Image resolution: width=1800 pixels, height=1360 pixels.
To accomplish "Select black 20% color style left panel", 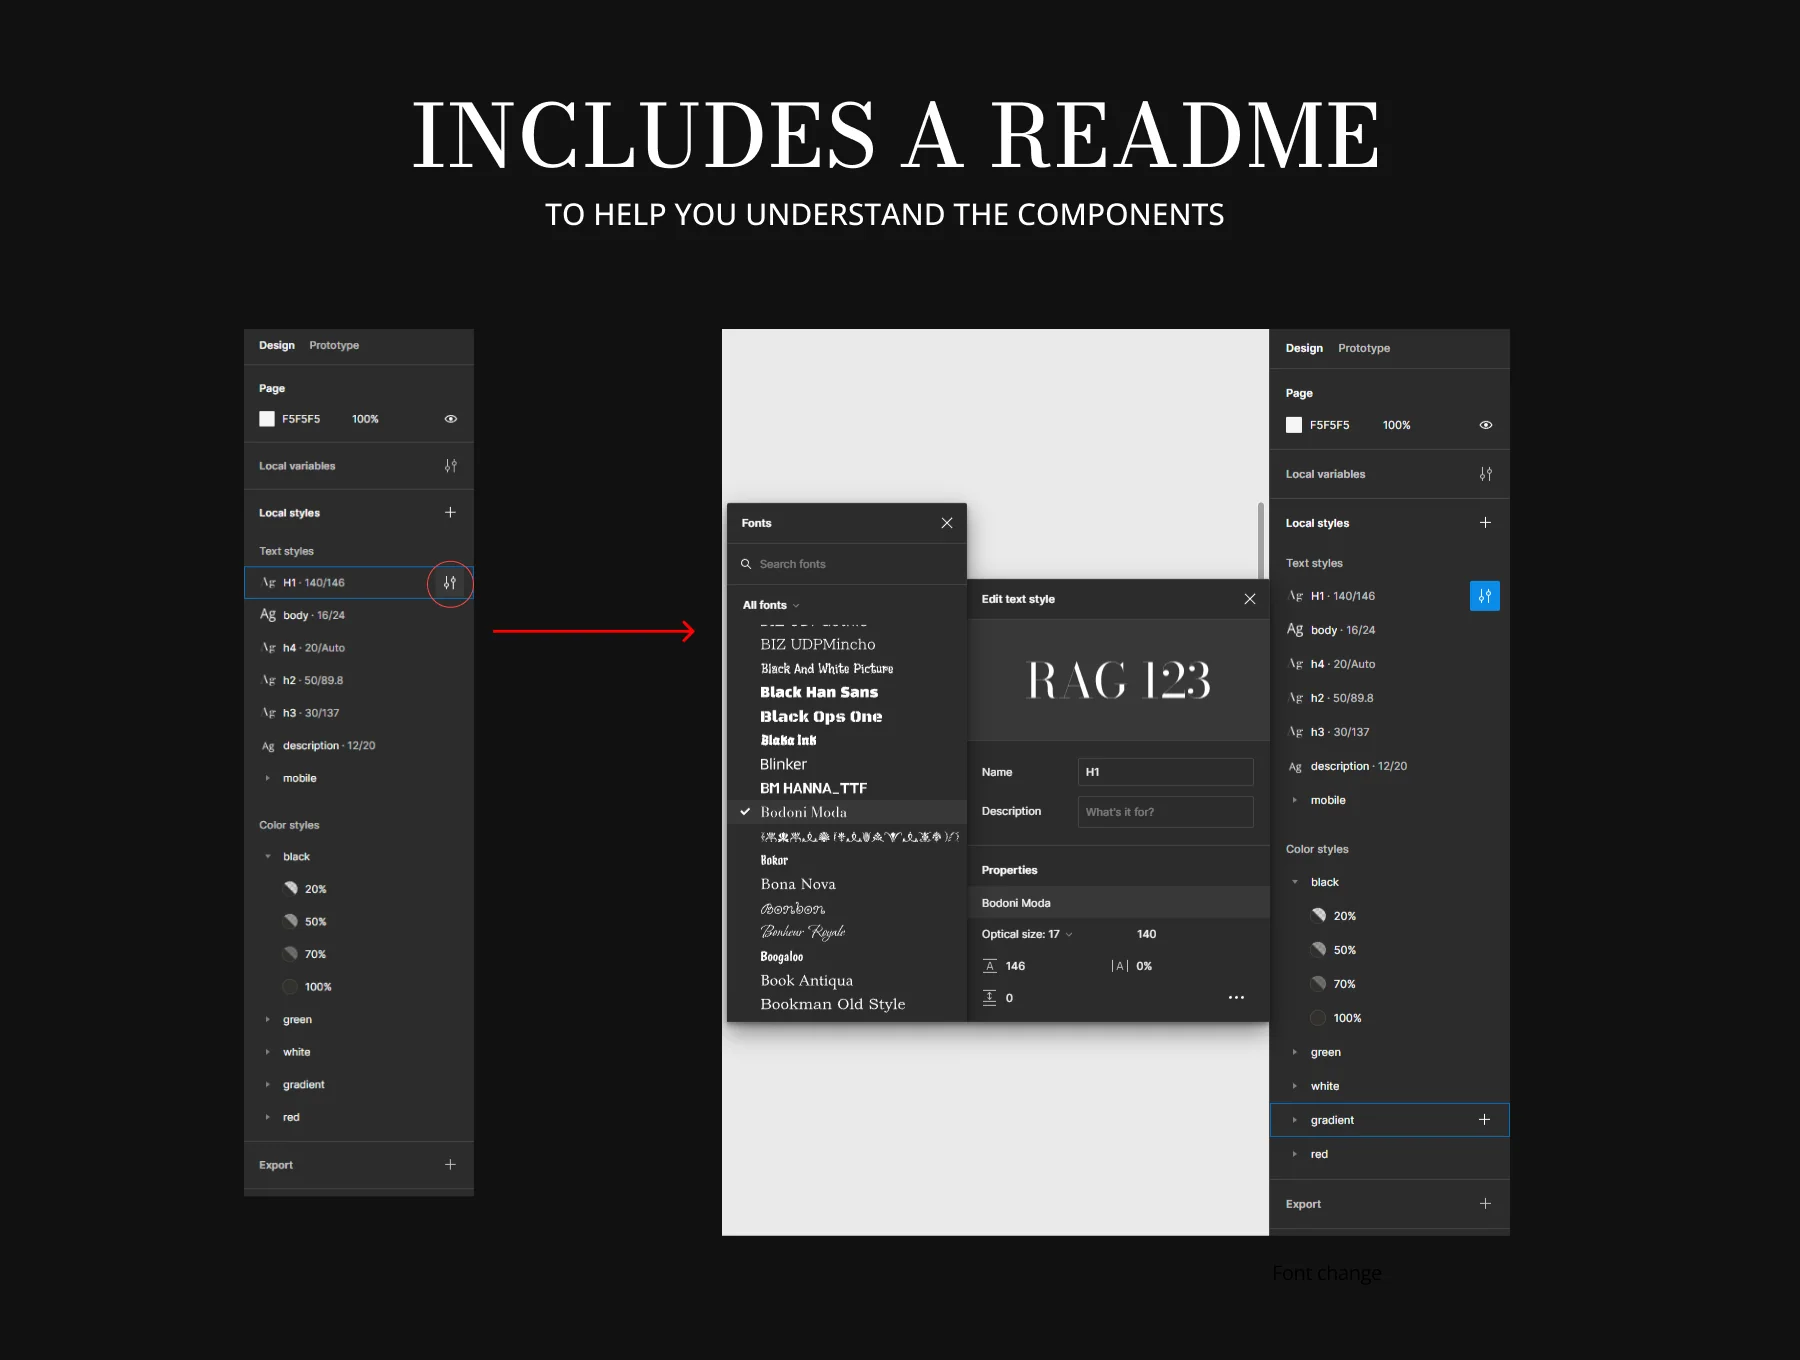I will point(305,889).
